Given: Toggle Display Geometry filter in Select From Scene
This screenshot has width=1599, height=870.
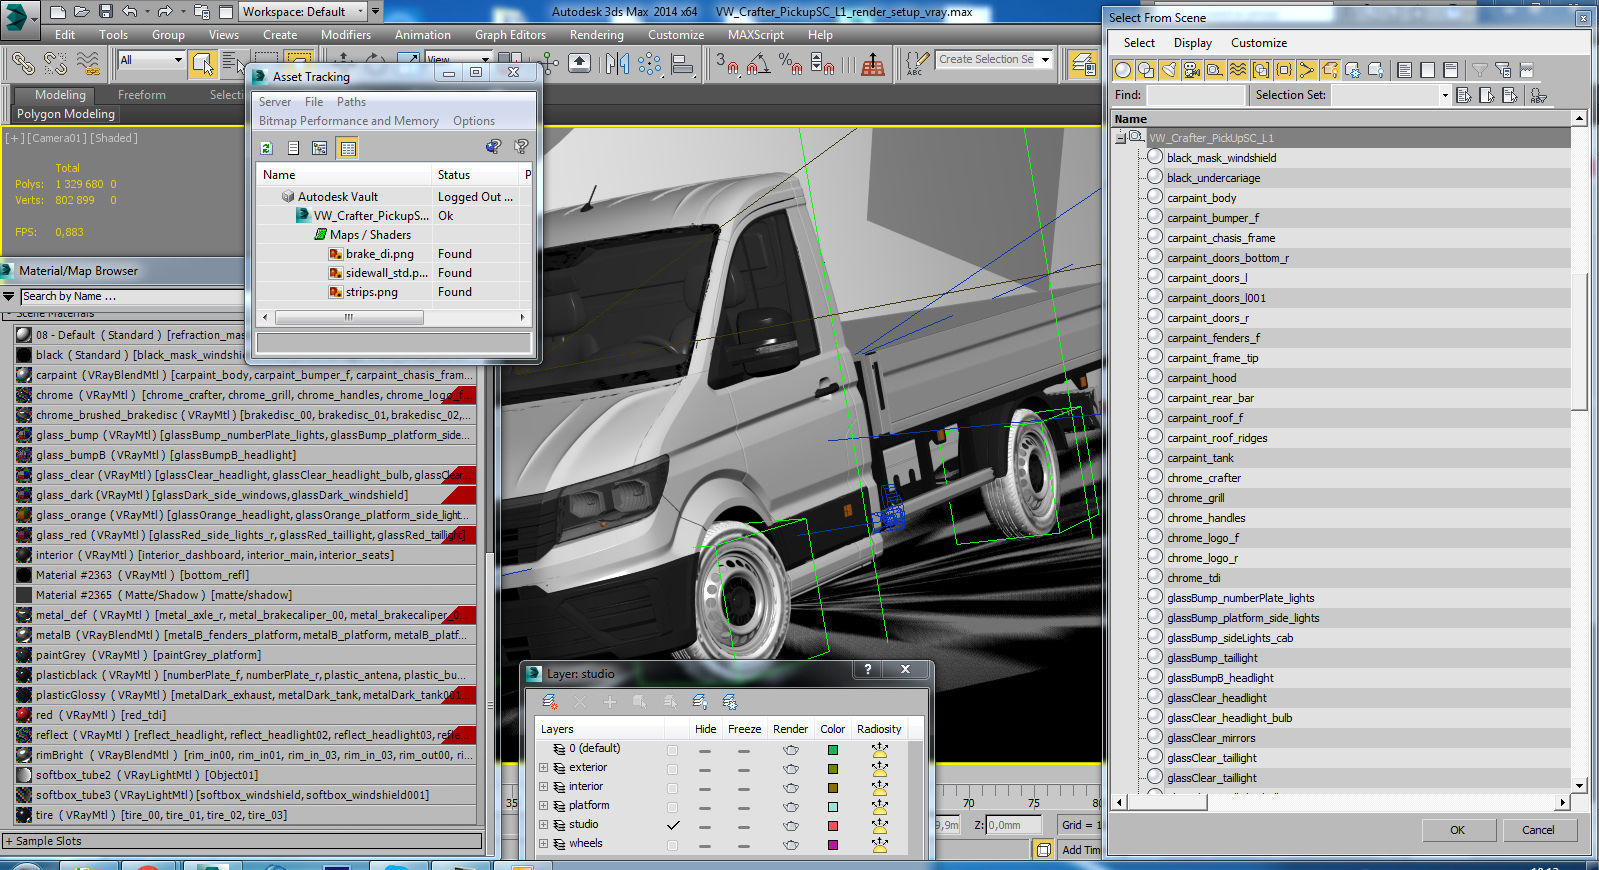Looking at the screenshot, I should 1123,70.
